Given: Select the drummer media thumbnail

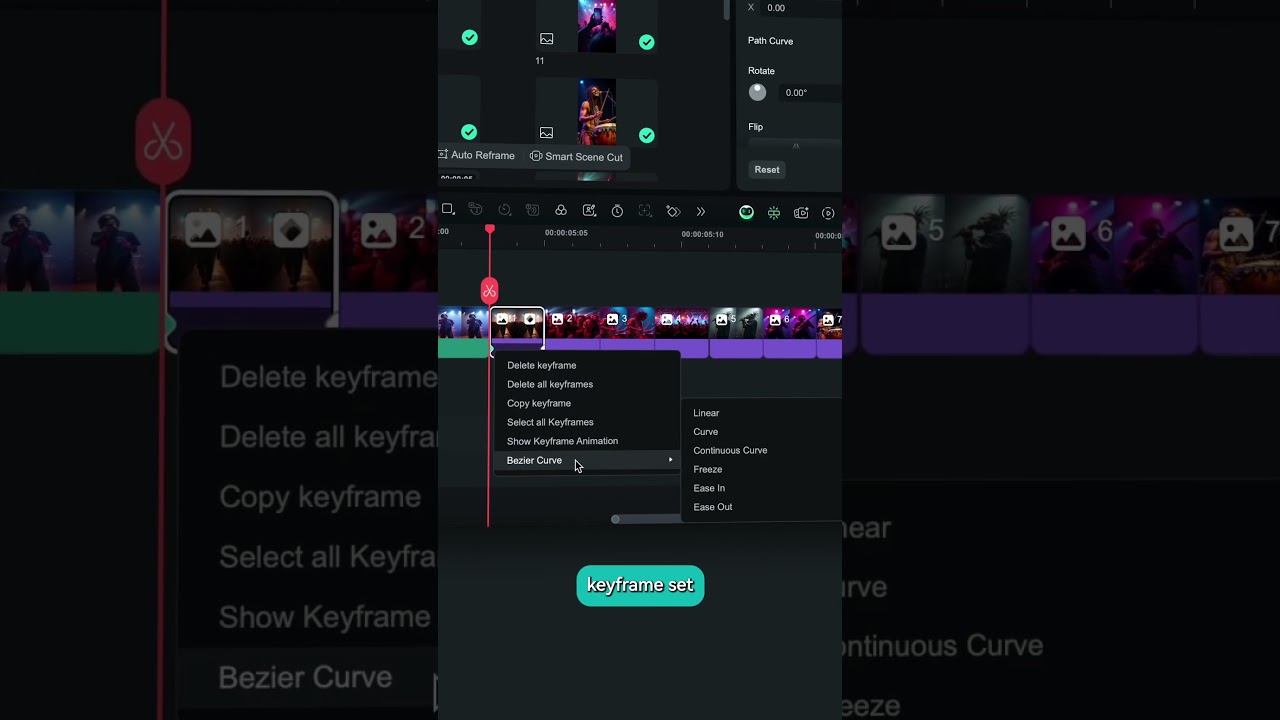Looking at the screenshot, I should click(x=597, y=112).
